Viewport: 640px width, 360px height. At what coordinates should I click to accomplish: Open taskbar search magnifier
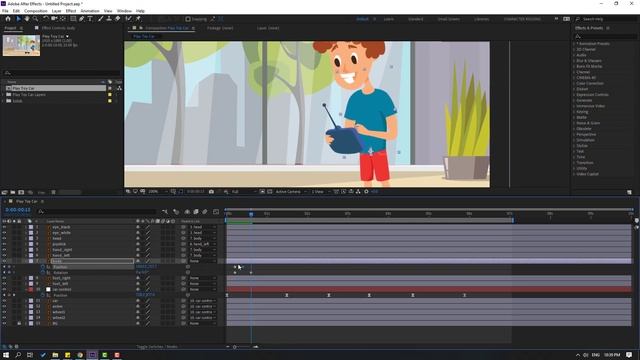(x=18, y=355)
